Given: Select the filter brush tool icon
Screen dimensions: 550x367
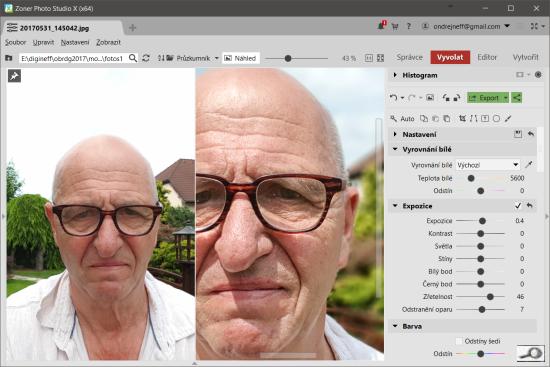Looking at the screenshot, I should coord(508,119).
